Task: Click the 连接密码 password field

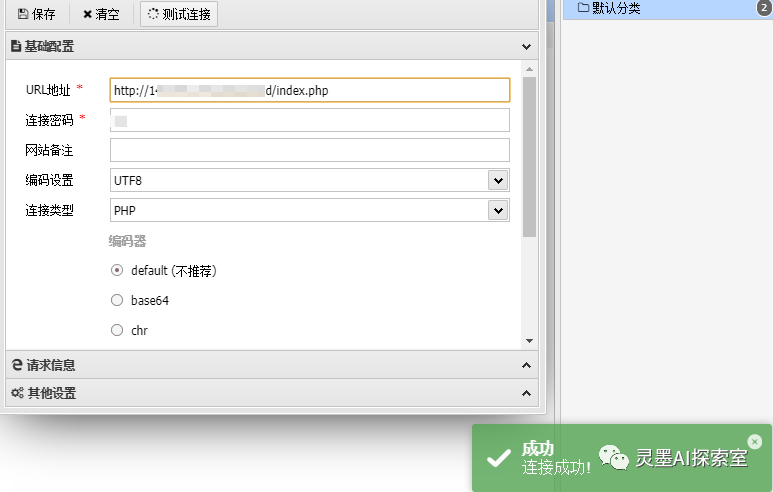Action: (309, 120)
